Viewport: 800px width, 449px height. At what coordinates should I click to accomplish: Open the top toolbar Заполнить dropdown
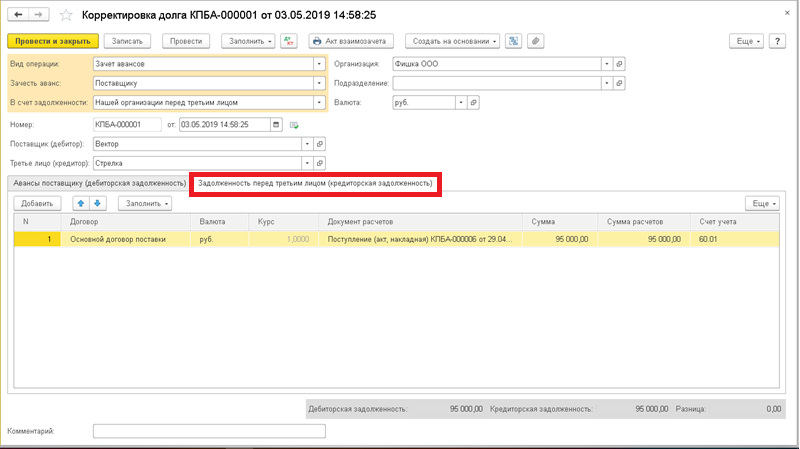(248, 41)
